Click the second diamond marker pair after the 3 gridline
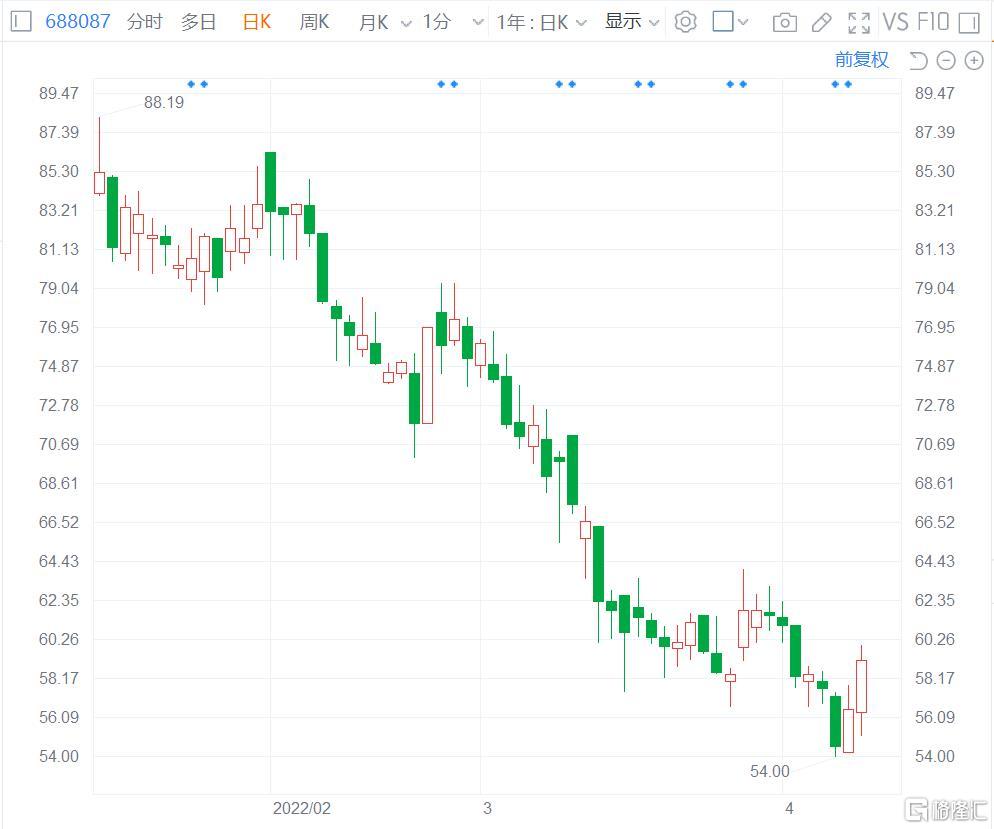The image size is (994, 829). pyautogui.click(x=645, y=84)
